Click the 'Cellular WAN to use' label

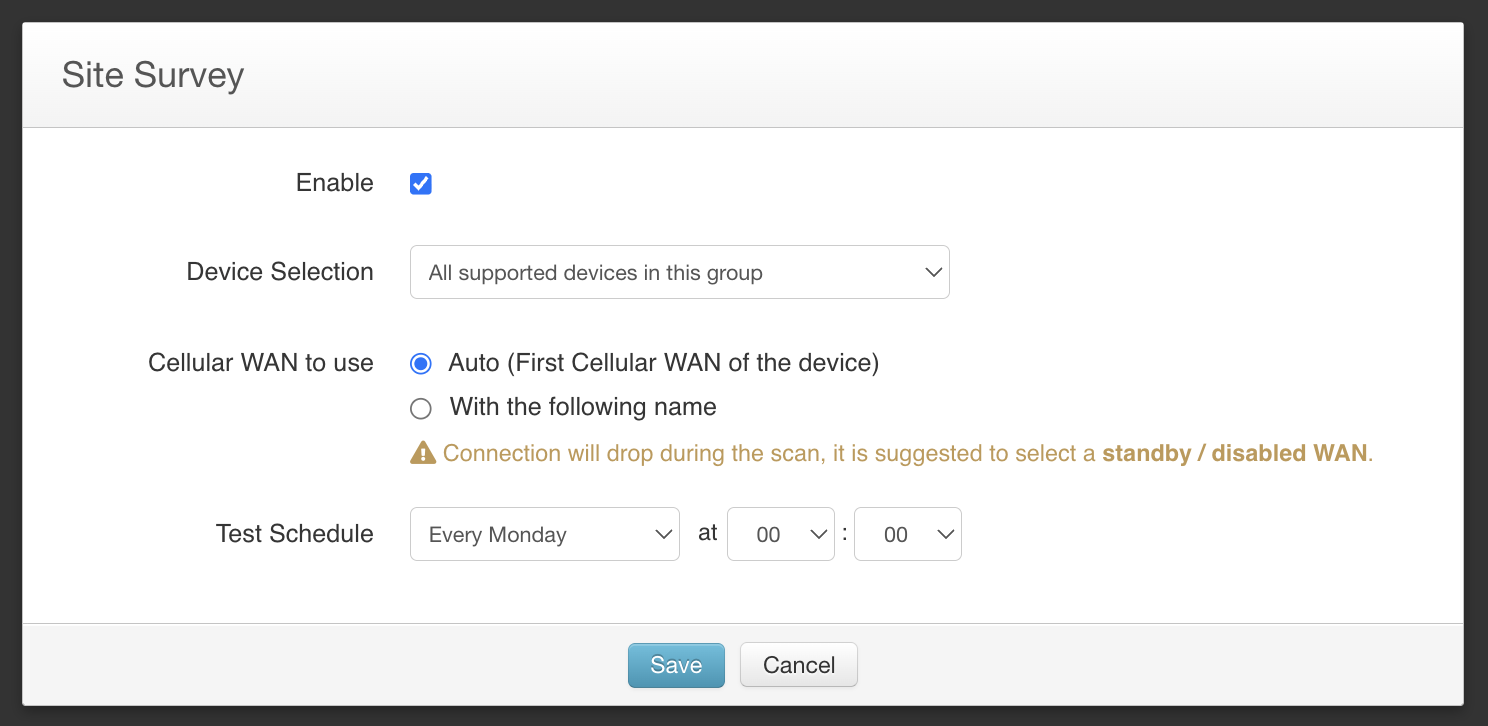(260, 363)
